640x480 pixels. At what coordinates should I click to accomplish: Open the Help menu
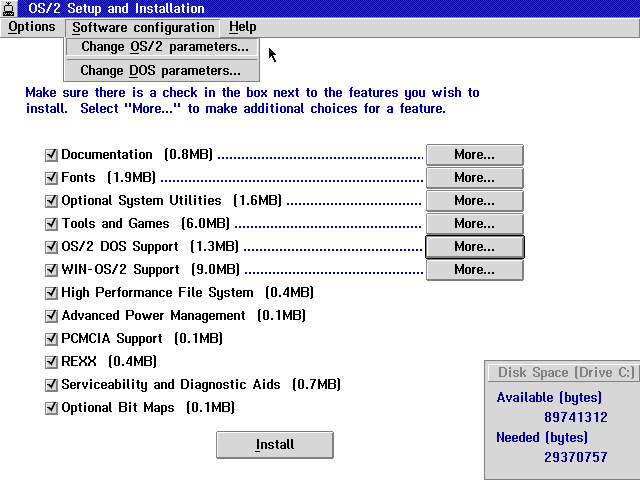point(242,27)
